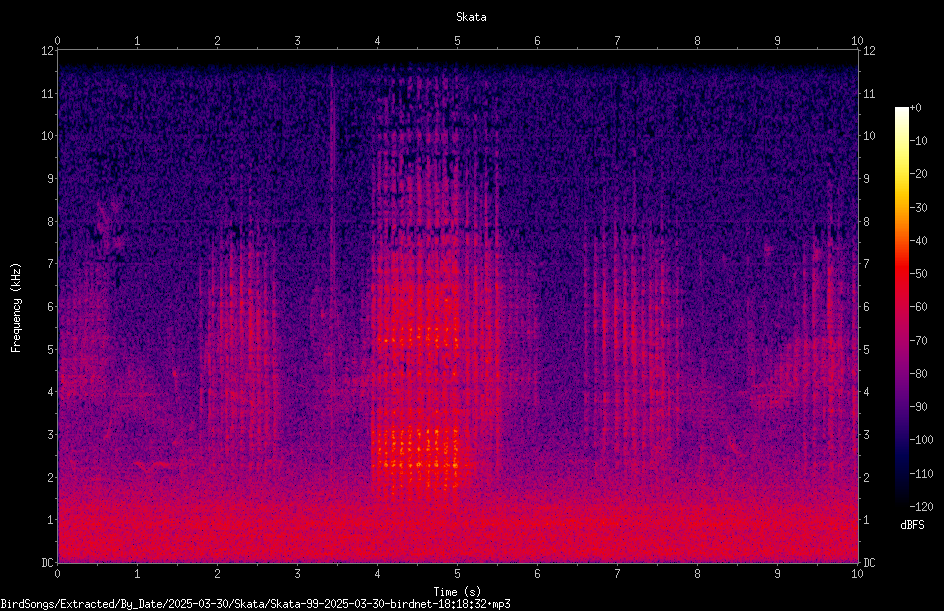Click the "-10" dBFS colorbar tick label
This screenshot has height=611, width=944.
point(918,141)
